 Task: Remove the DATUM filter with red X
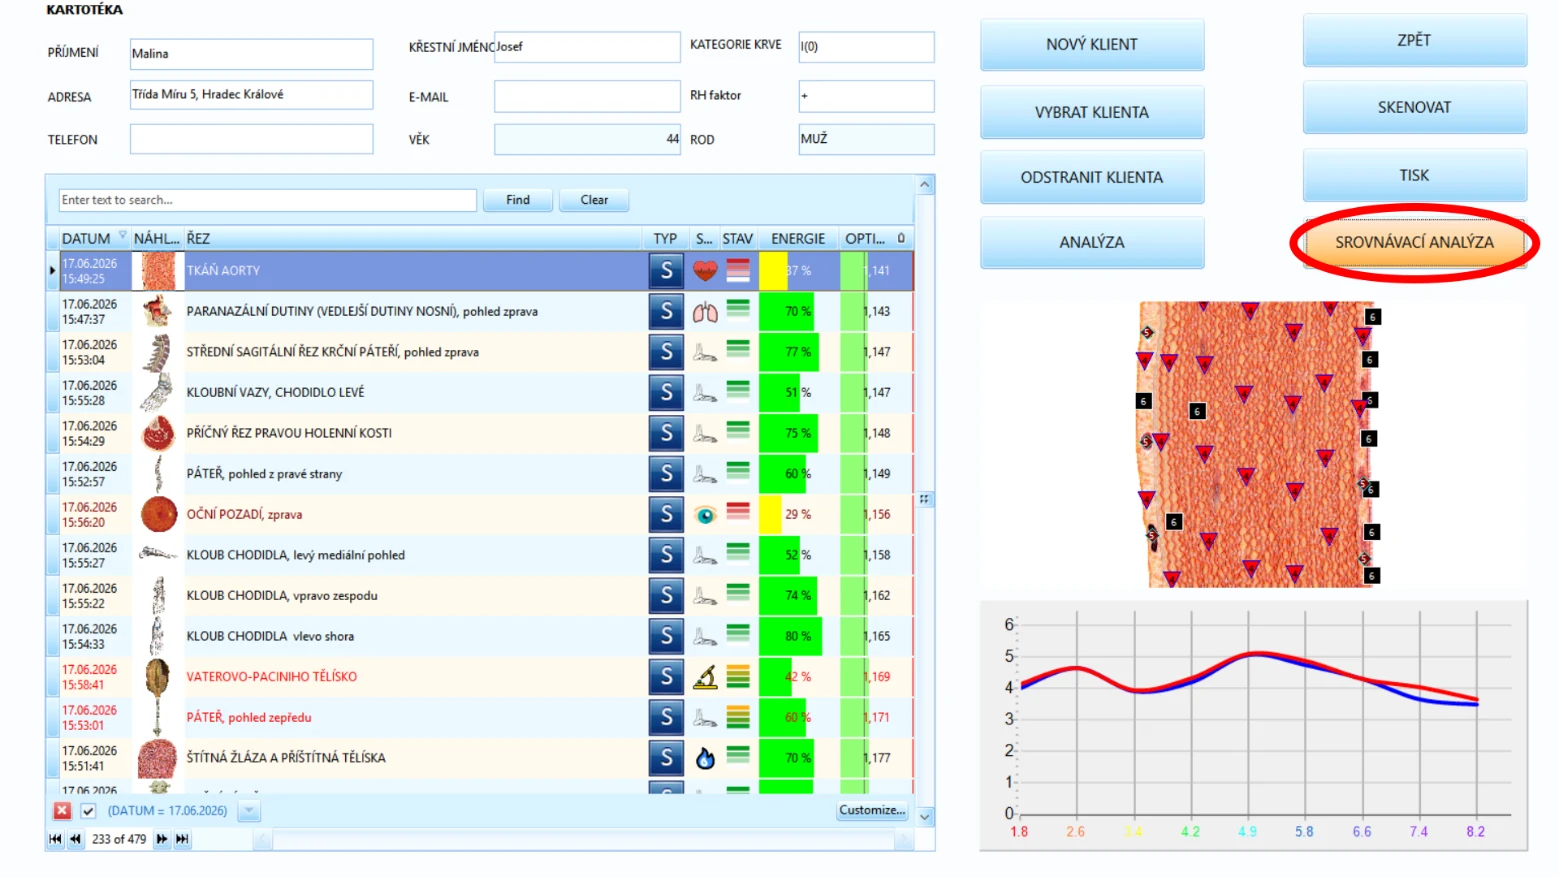pyautogui.click(x=62, y=811)
